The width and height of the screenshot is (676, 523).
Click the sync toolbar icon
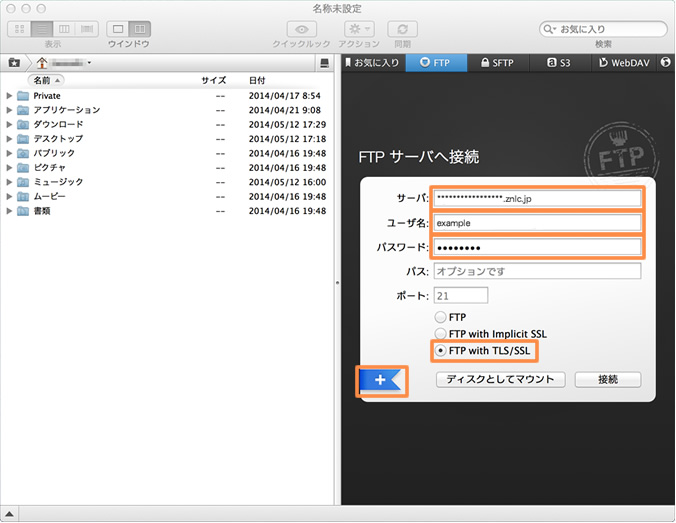(x=402, y=29)
